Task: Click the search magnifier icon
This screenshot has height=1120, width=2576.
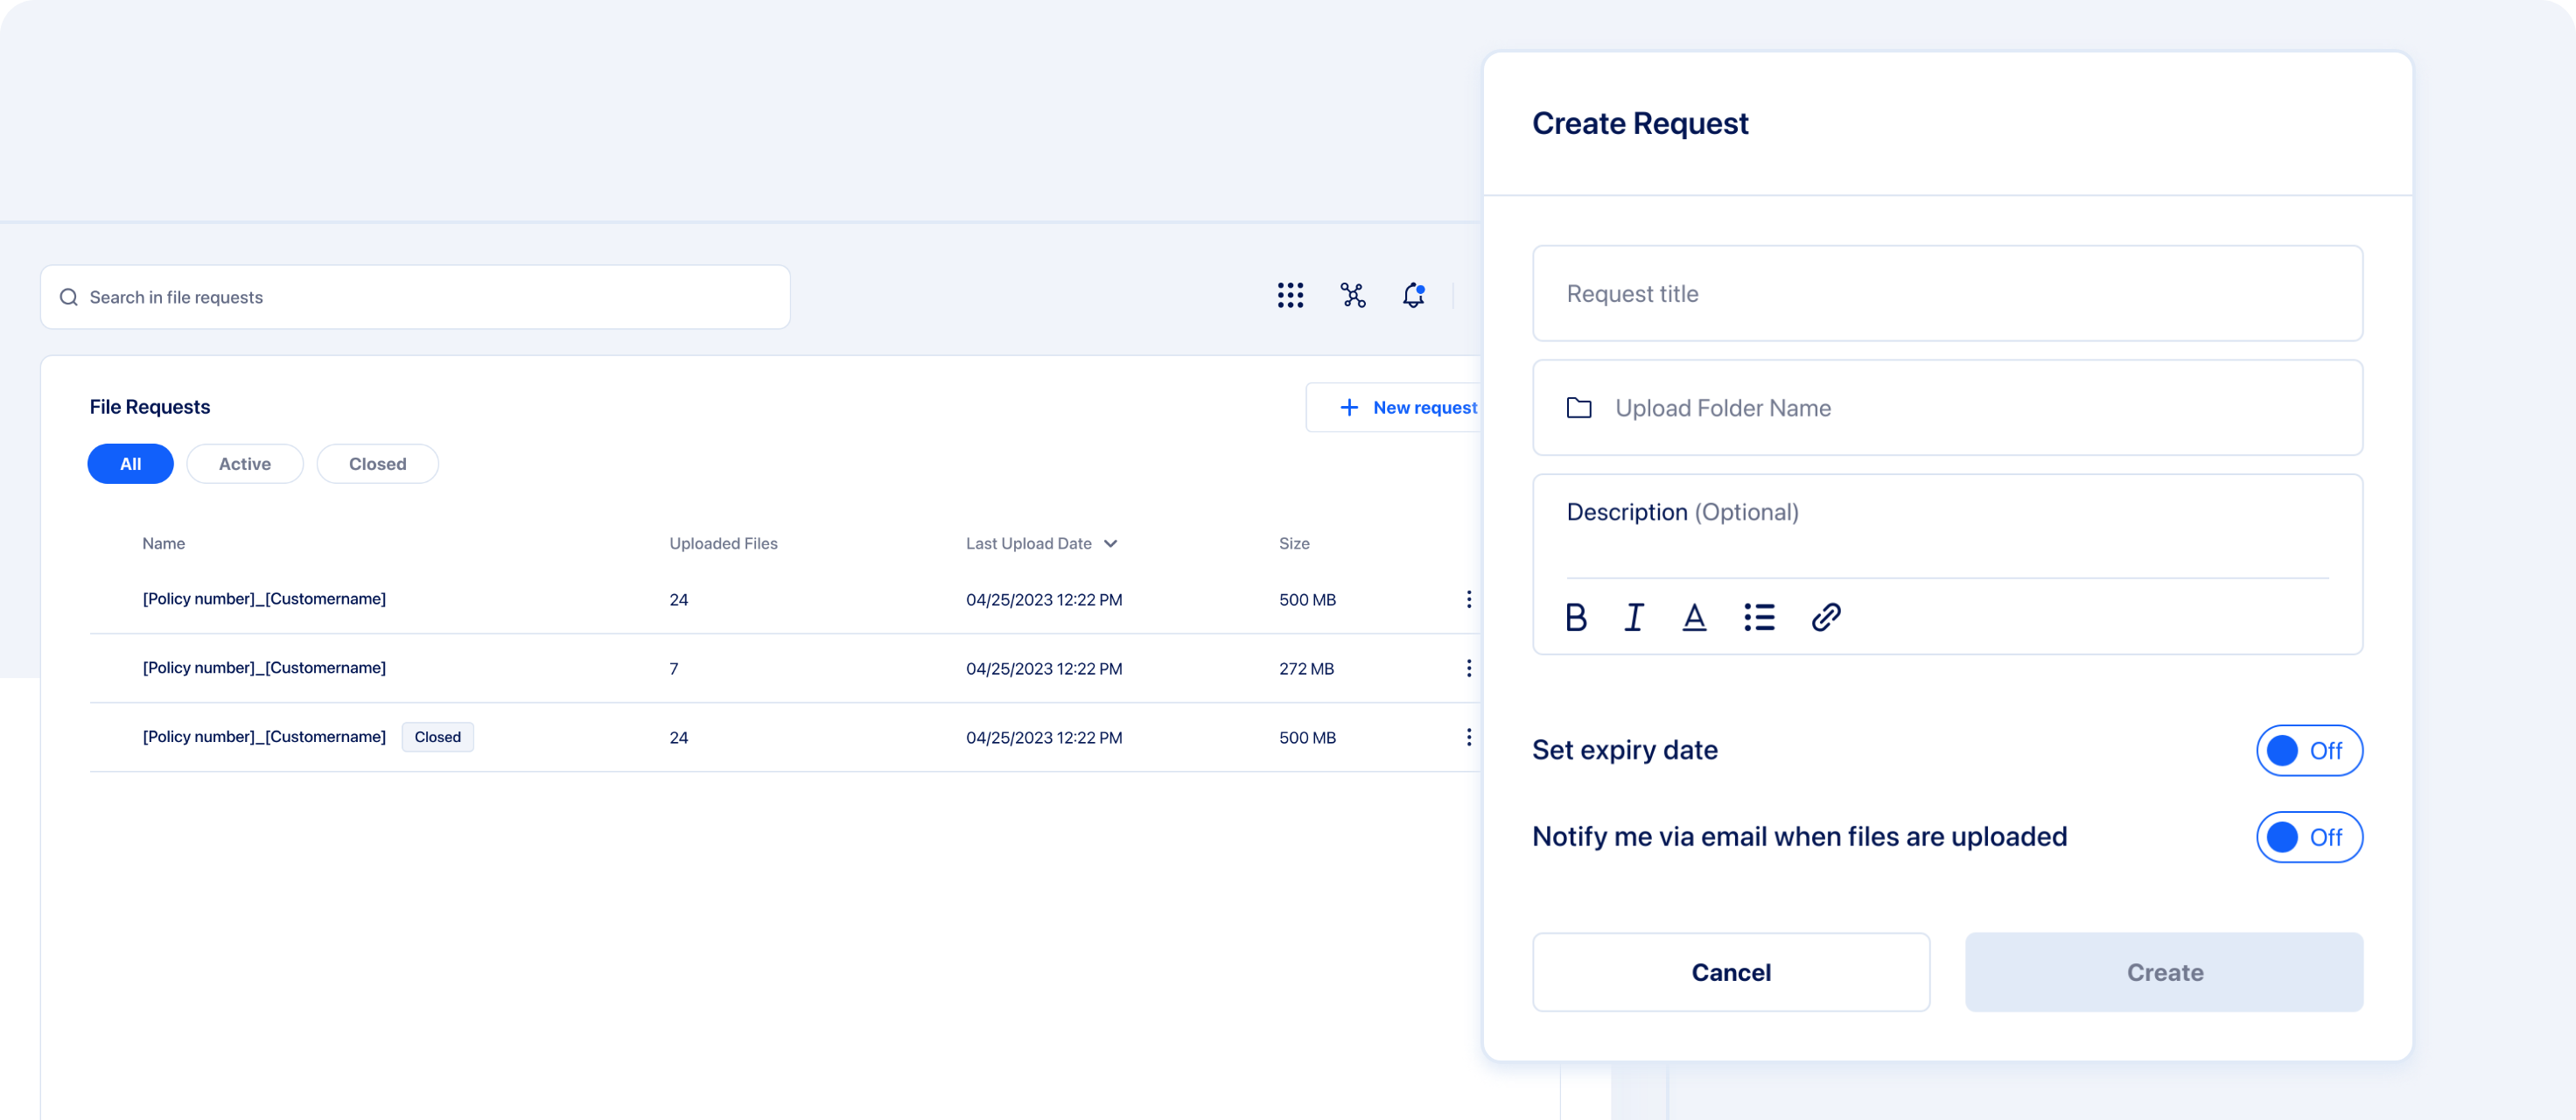Action: (x=69, y=297)
